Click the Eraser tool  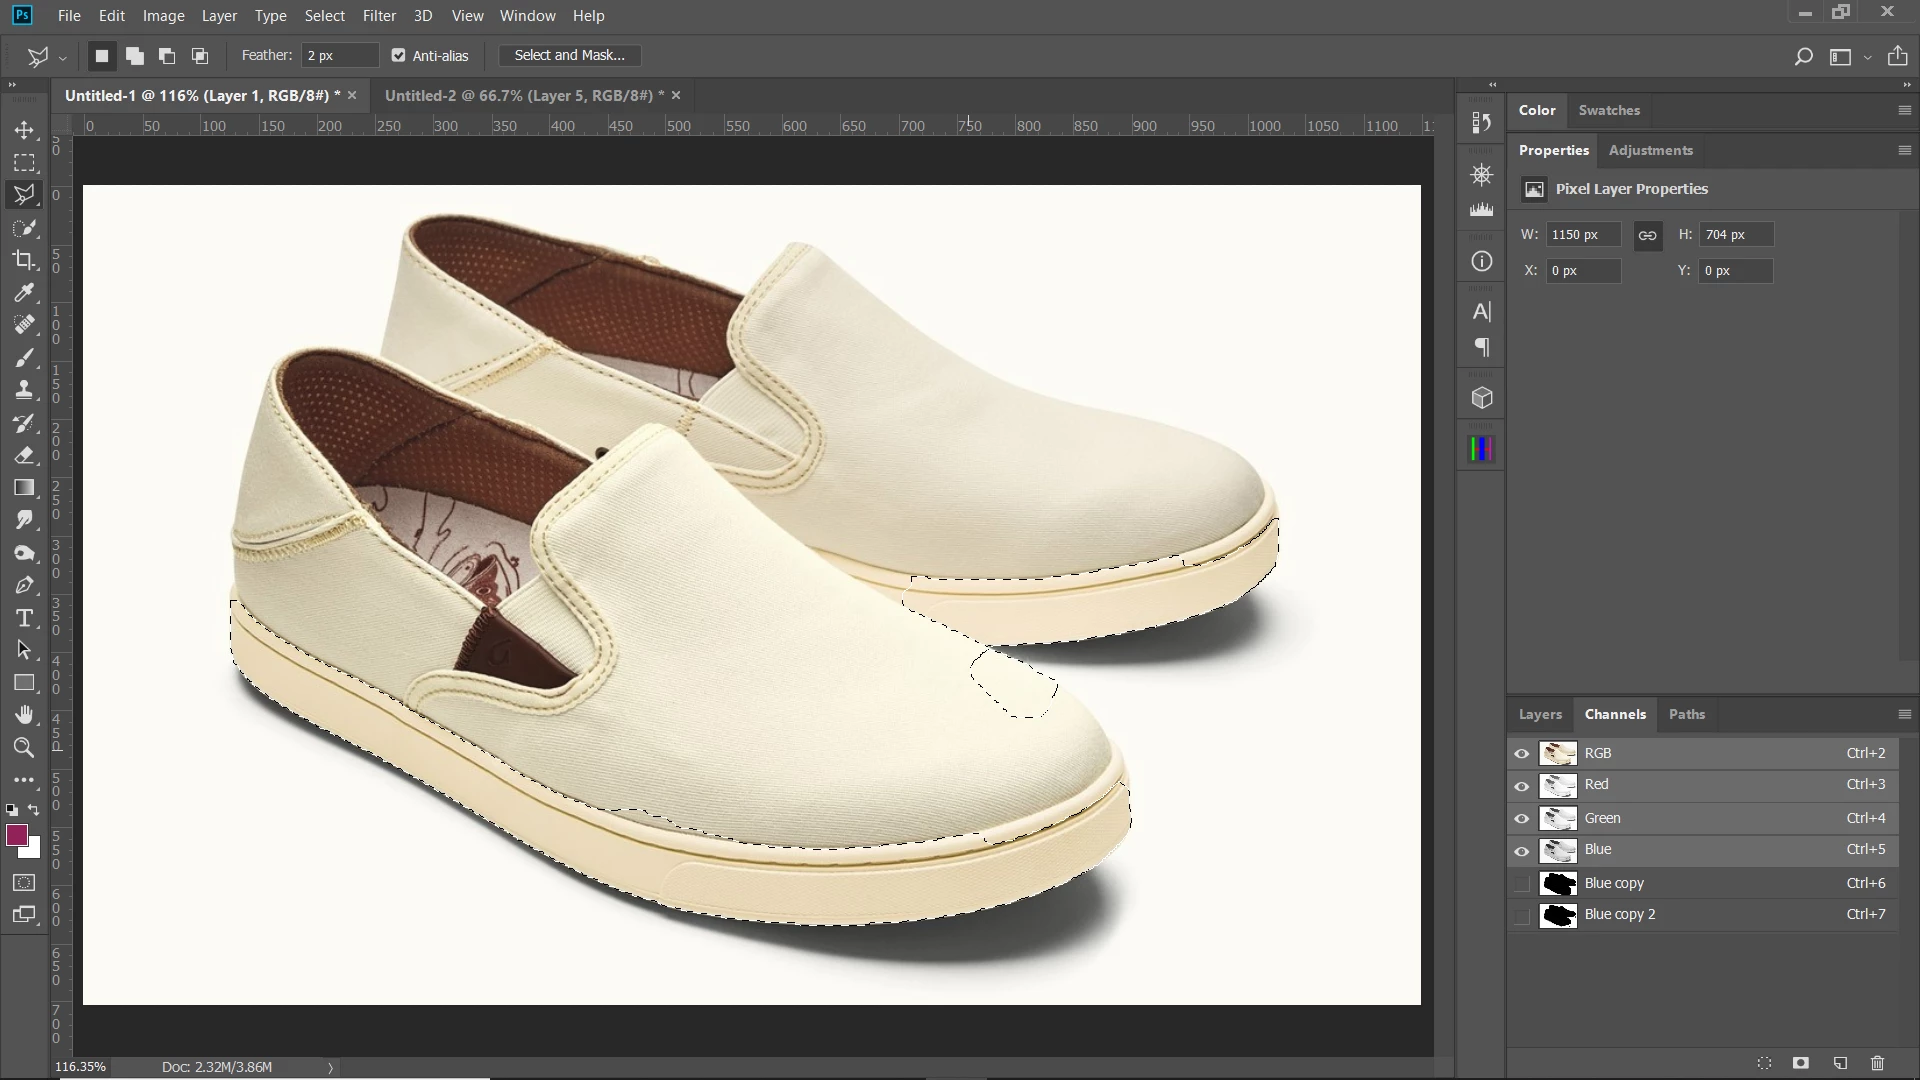[x=24, y=455]
